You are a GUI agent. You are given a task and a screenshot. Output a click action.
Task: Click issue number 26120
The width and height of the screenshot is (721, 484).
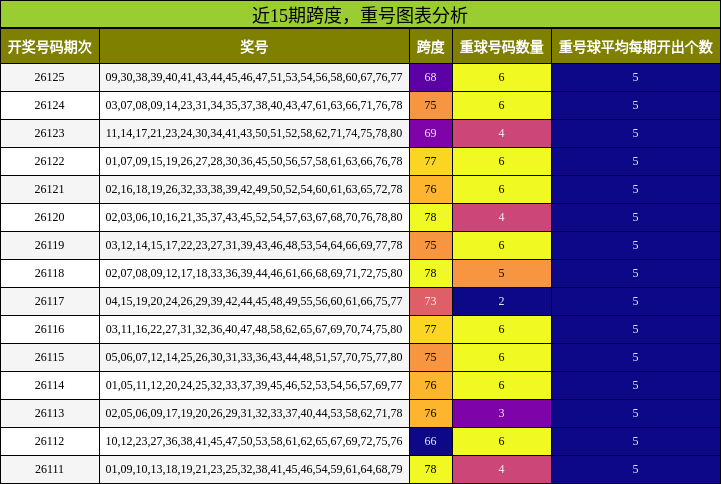tap(50, 217)
